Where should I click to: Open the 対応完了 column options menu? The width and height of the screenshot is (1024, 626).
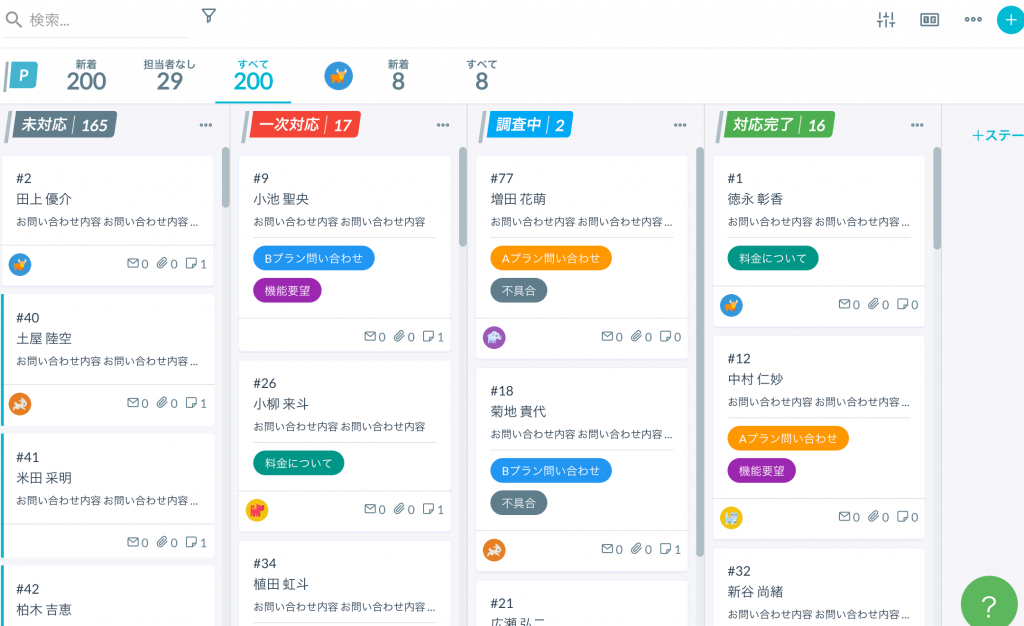coord(917,125)
